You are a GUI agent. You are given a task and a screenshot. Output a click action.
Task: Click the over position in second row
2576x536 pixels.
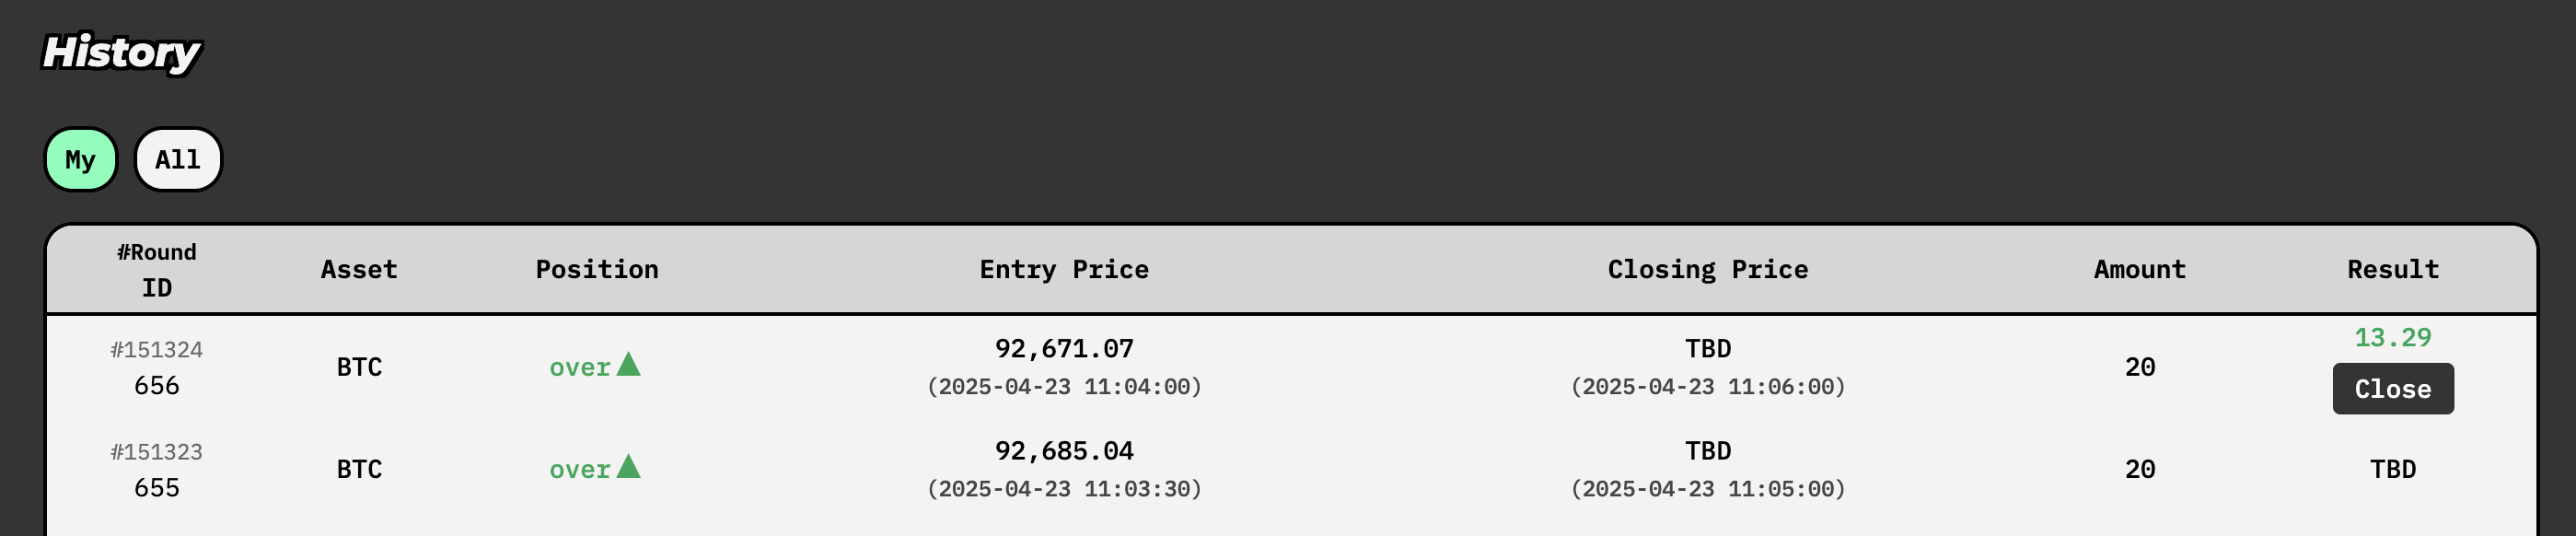tap(580, 470)
